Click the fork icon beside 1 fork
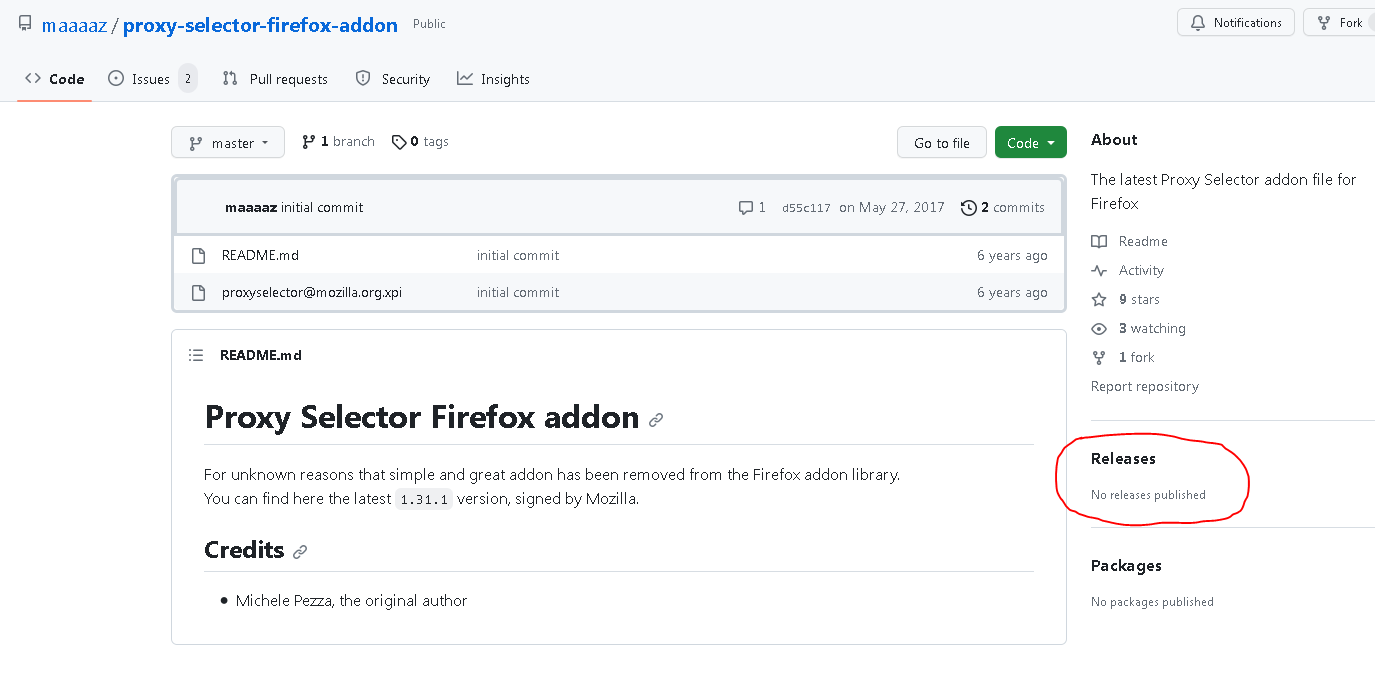This screenshot has height=693, width=1375. click(x=1099, y=357)
